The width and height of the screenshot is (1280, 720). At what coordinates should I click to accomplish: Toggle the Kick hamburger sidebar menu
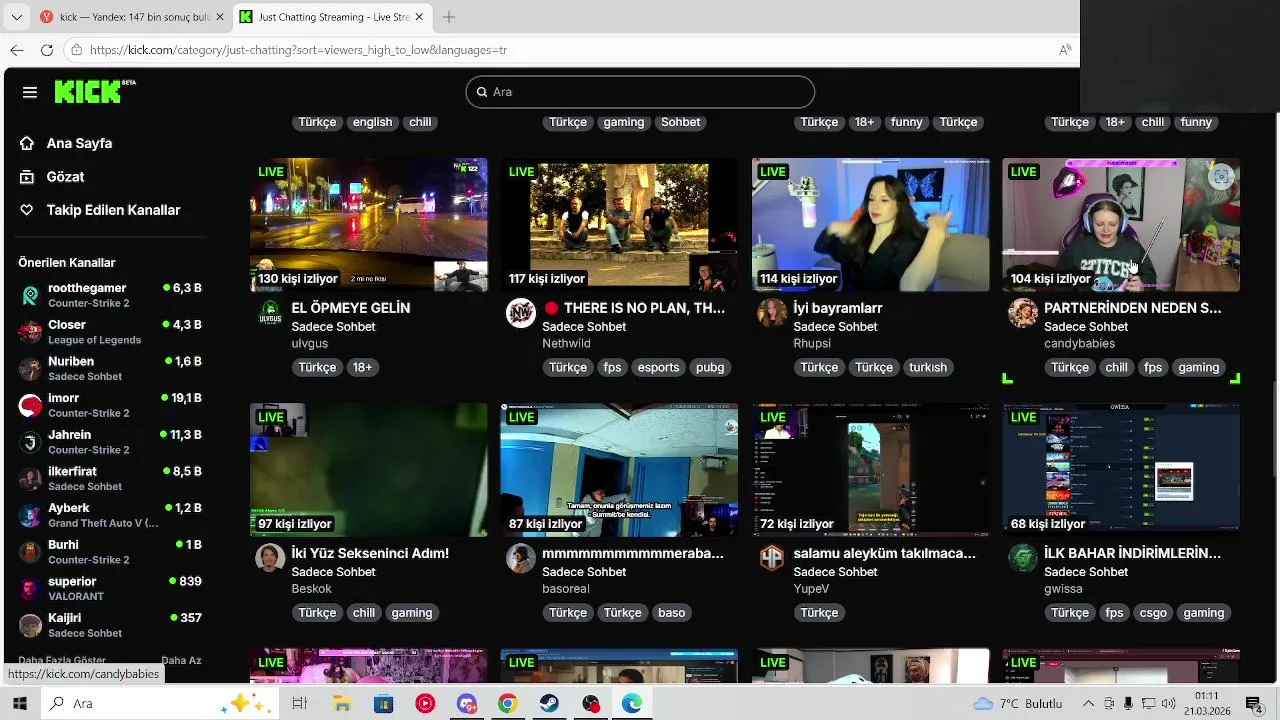point(30,92)
